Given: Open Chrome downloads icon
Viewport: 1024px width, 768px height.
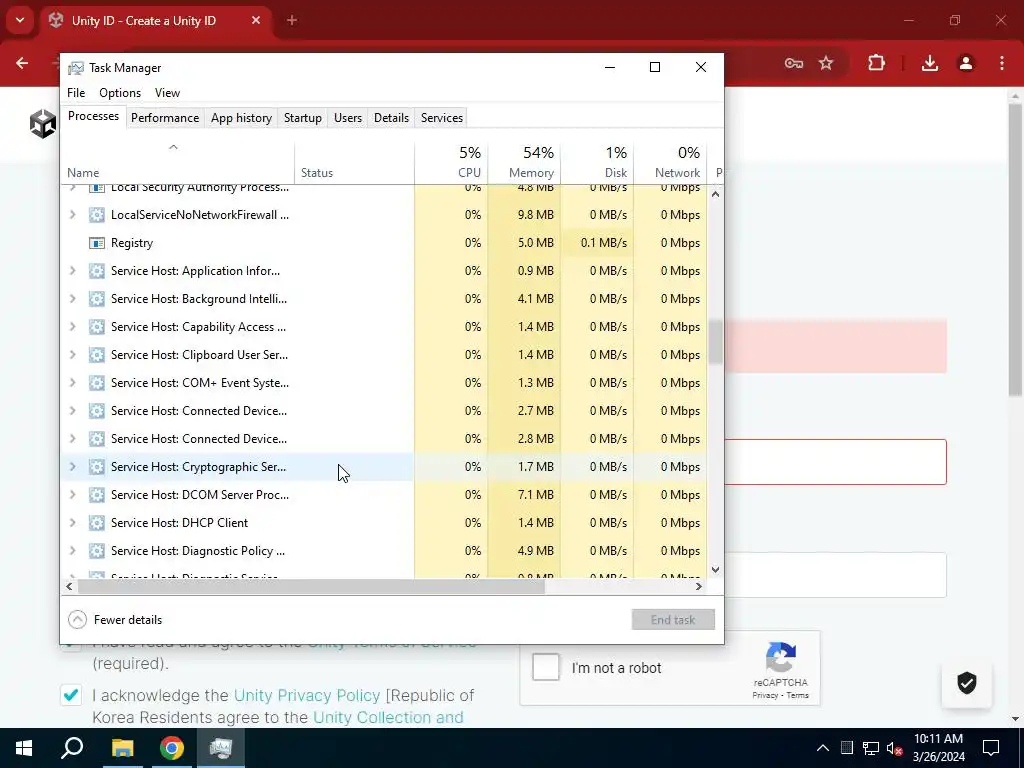Looking at the screenshot, I should click(930, 63).
